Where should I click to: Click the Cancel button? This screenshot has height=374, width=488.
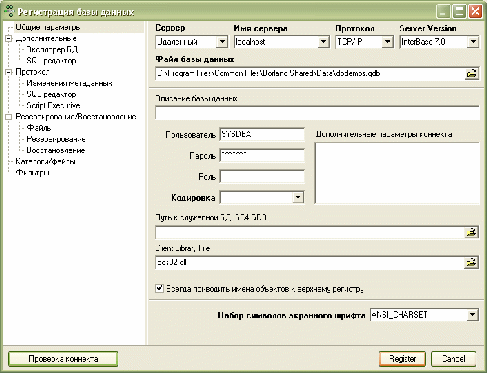click(x=453, y=359)
